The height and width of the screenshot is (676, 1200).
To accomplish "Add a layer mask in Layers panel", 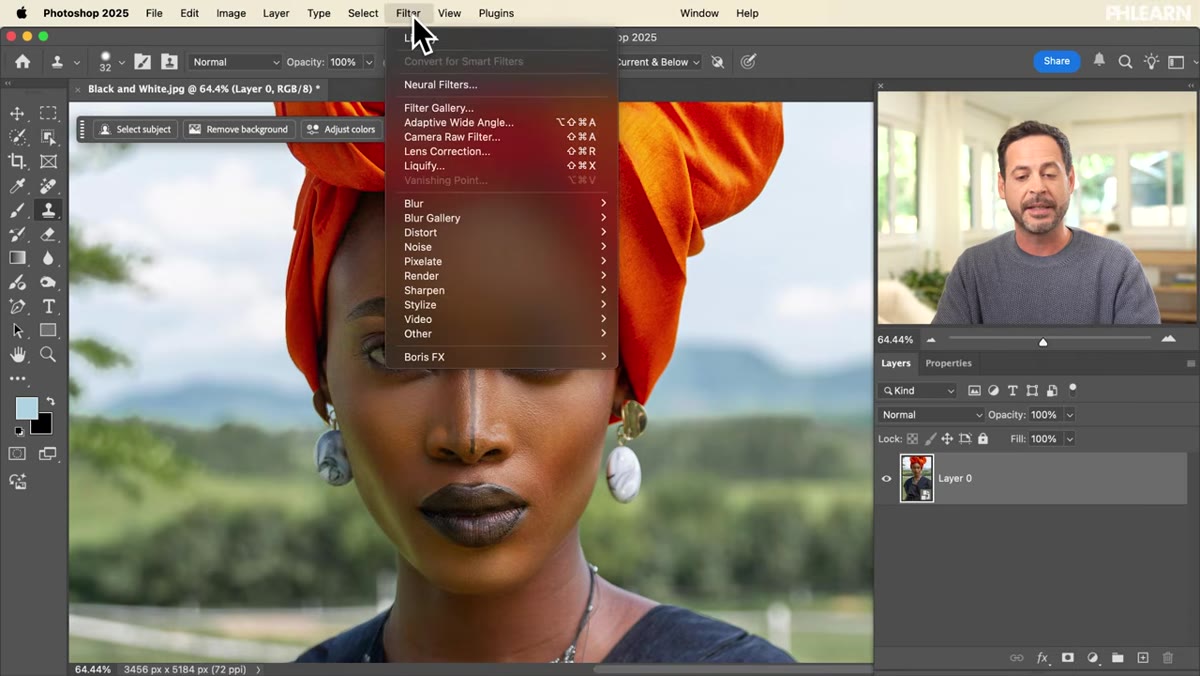I will pos(1068,658).
